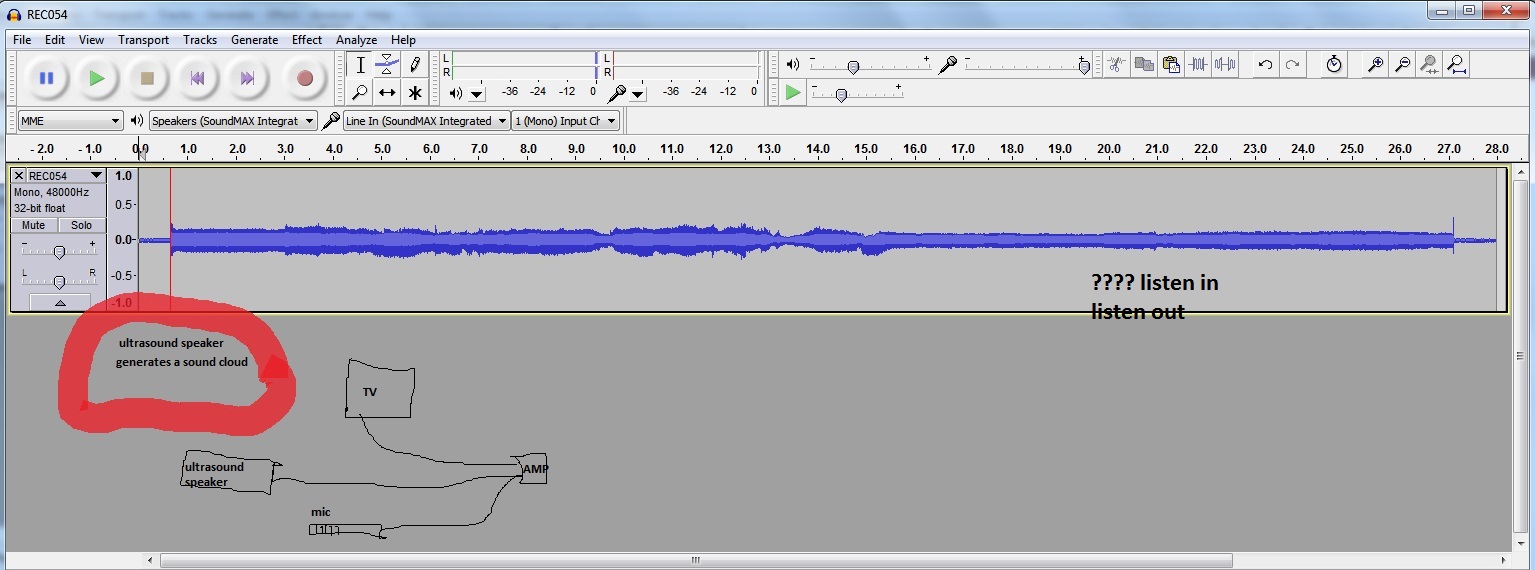Click the Zoom In magnifier icon
Image resolution: width=1535 pixels, height=570 pixels.
[x=1376, y=65]
